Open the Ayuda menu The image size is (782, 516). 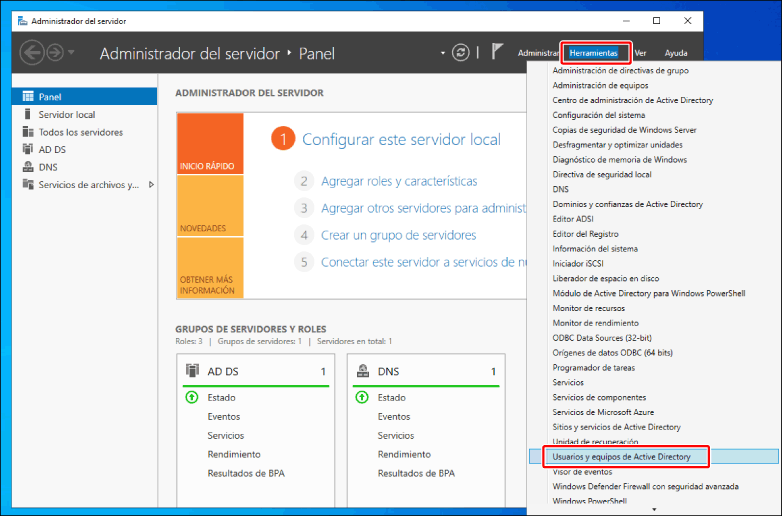676,53
